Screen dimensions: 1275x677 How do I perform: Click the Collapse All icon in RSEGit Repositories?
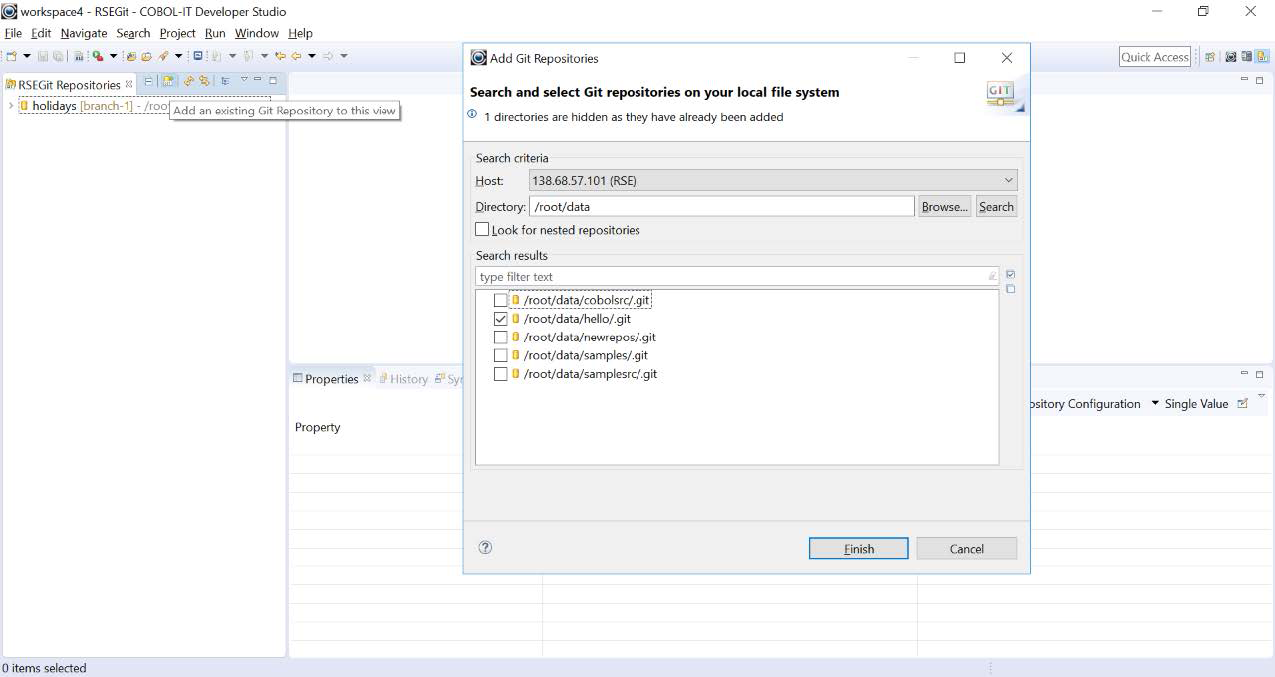(150, 80)
